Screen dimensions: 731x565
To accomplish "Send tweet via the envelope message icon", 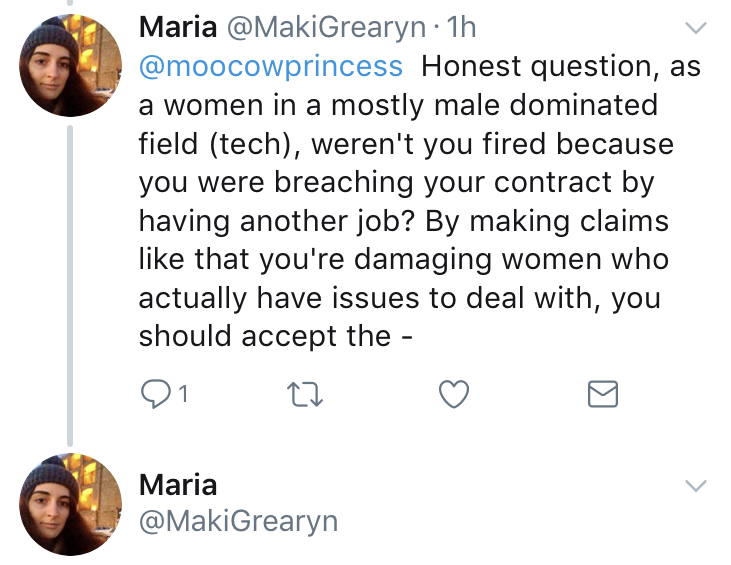I will tap(602, 395).
